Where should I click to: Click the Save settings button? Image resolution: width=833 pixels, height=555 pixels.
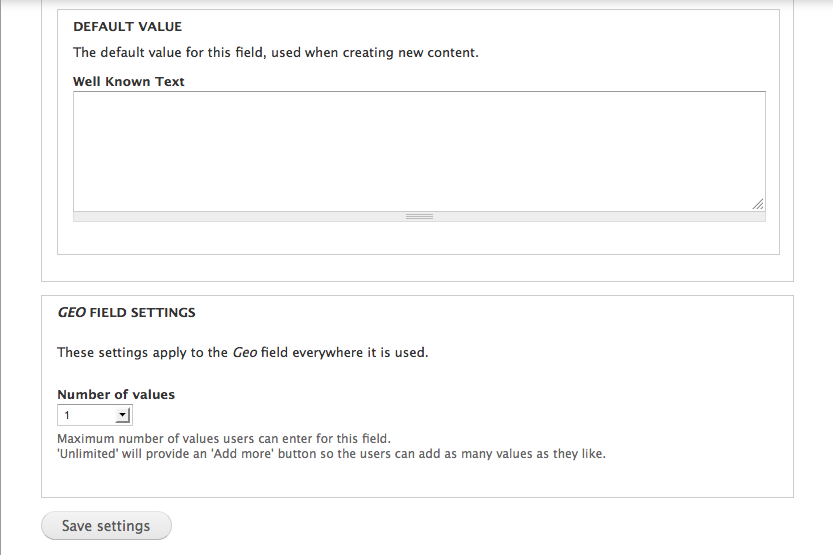point(106,526)
